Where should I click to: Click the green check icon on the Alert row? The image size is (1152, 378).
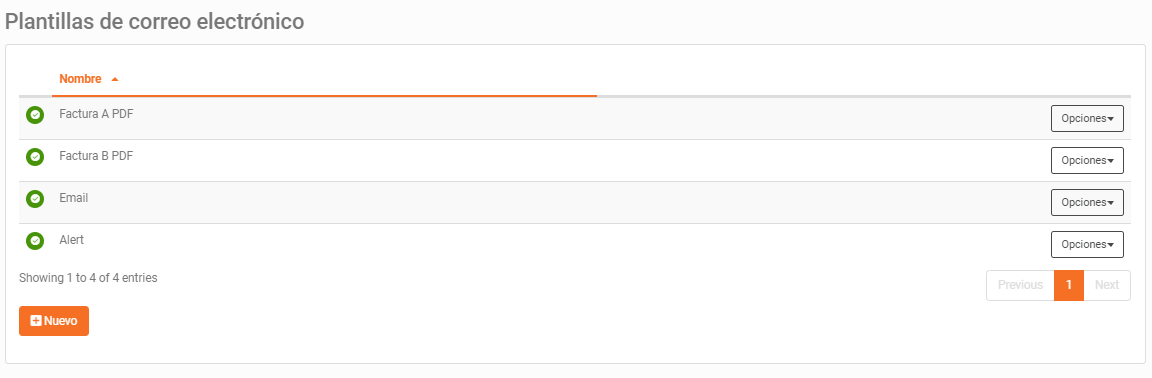coord(35,241)
